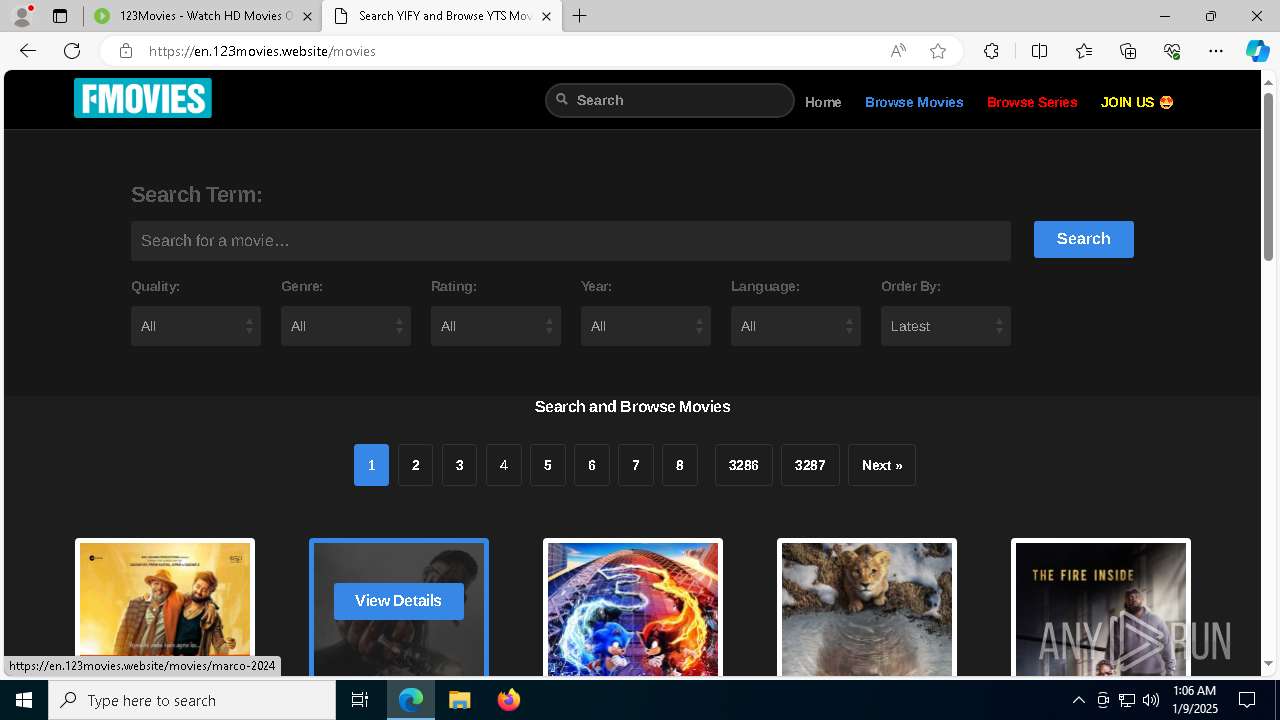Jump to page 8 of results
The height and width of the screenshot is (720, 1280).
(x=679, y=465)
